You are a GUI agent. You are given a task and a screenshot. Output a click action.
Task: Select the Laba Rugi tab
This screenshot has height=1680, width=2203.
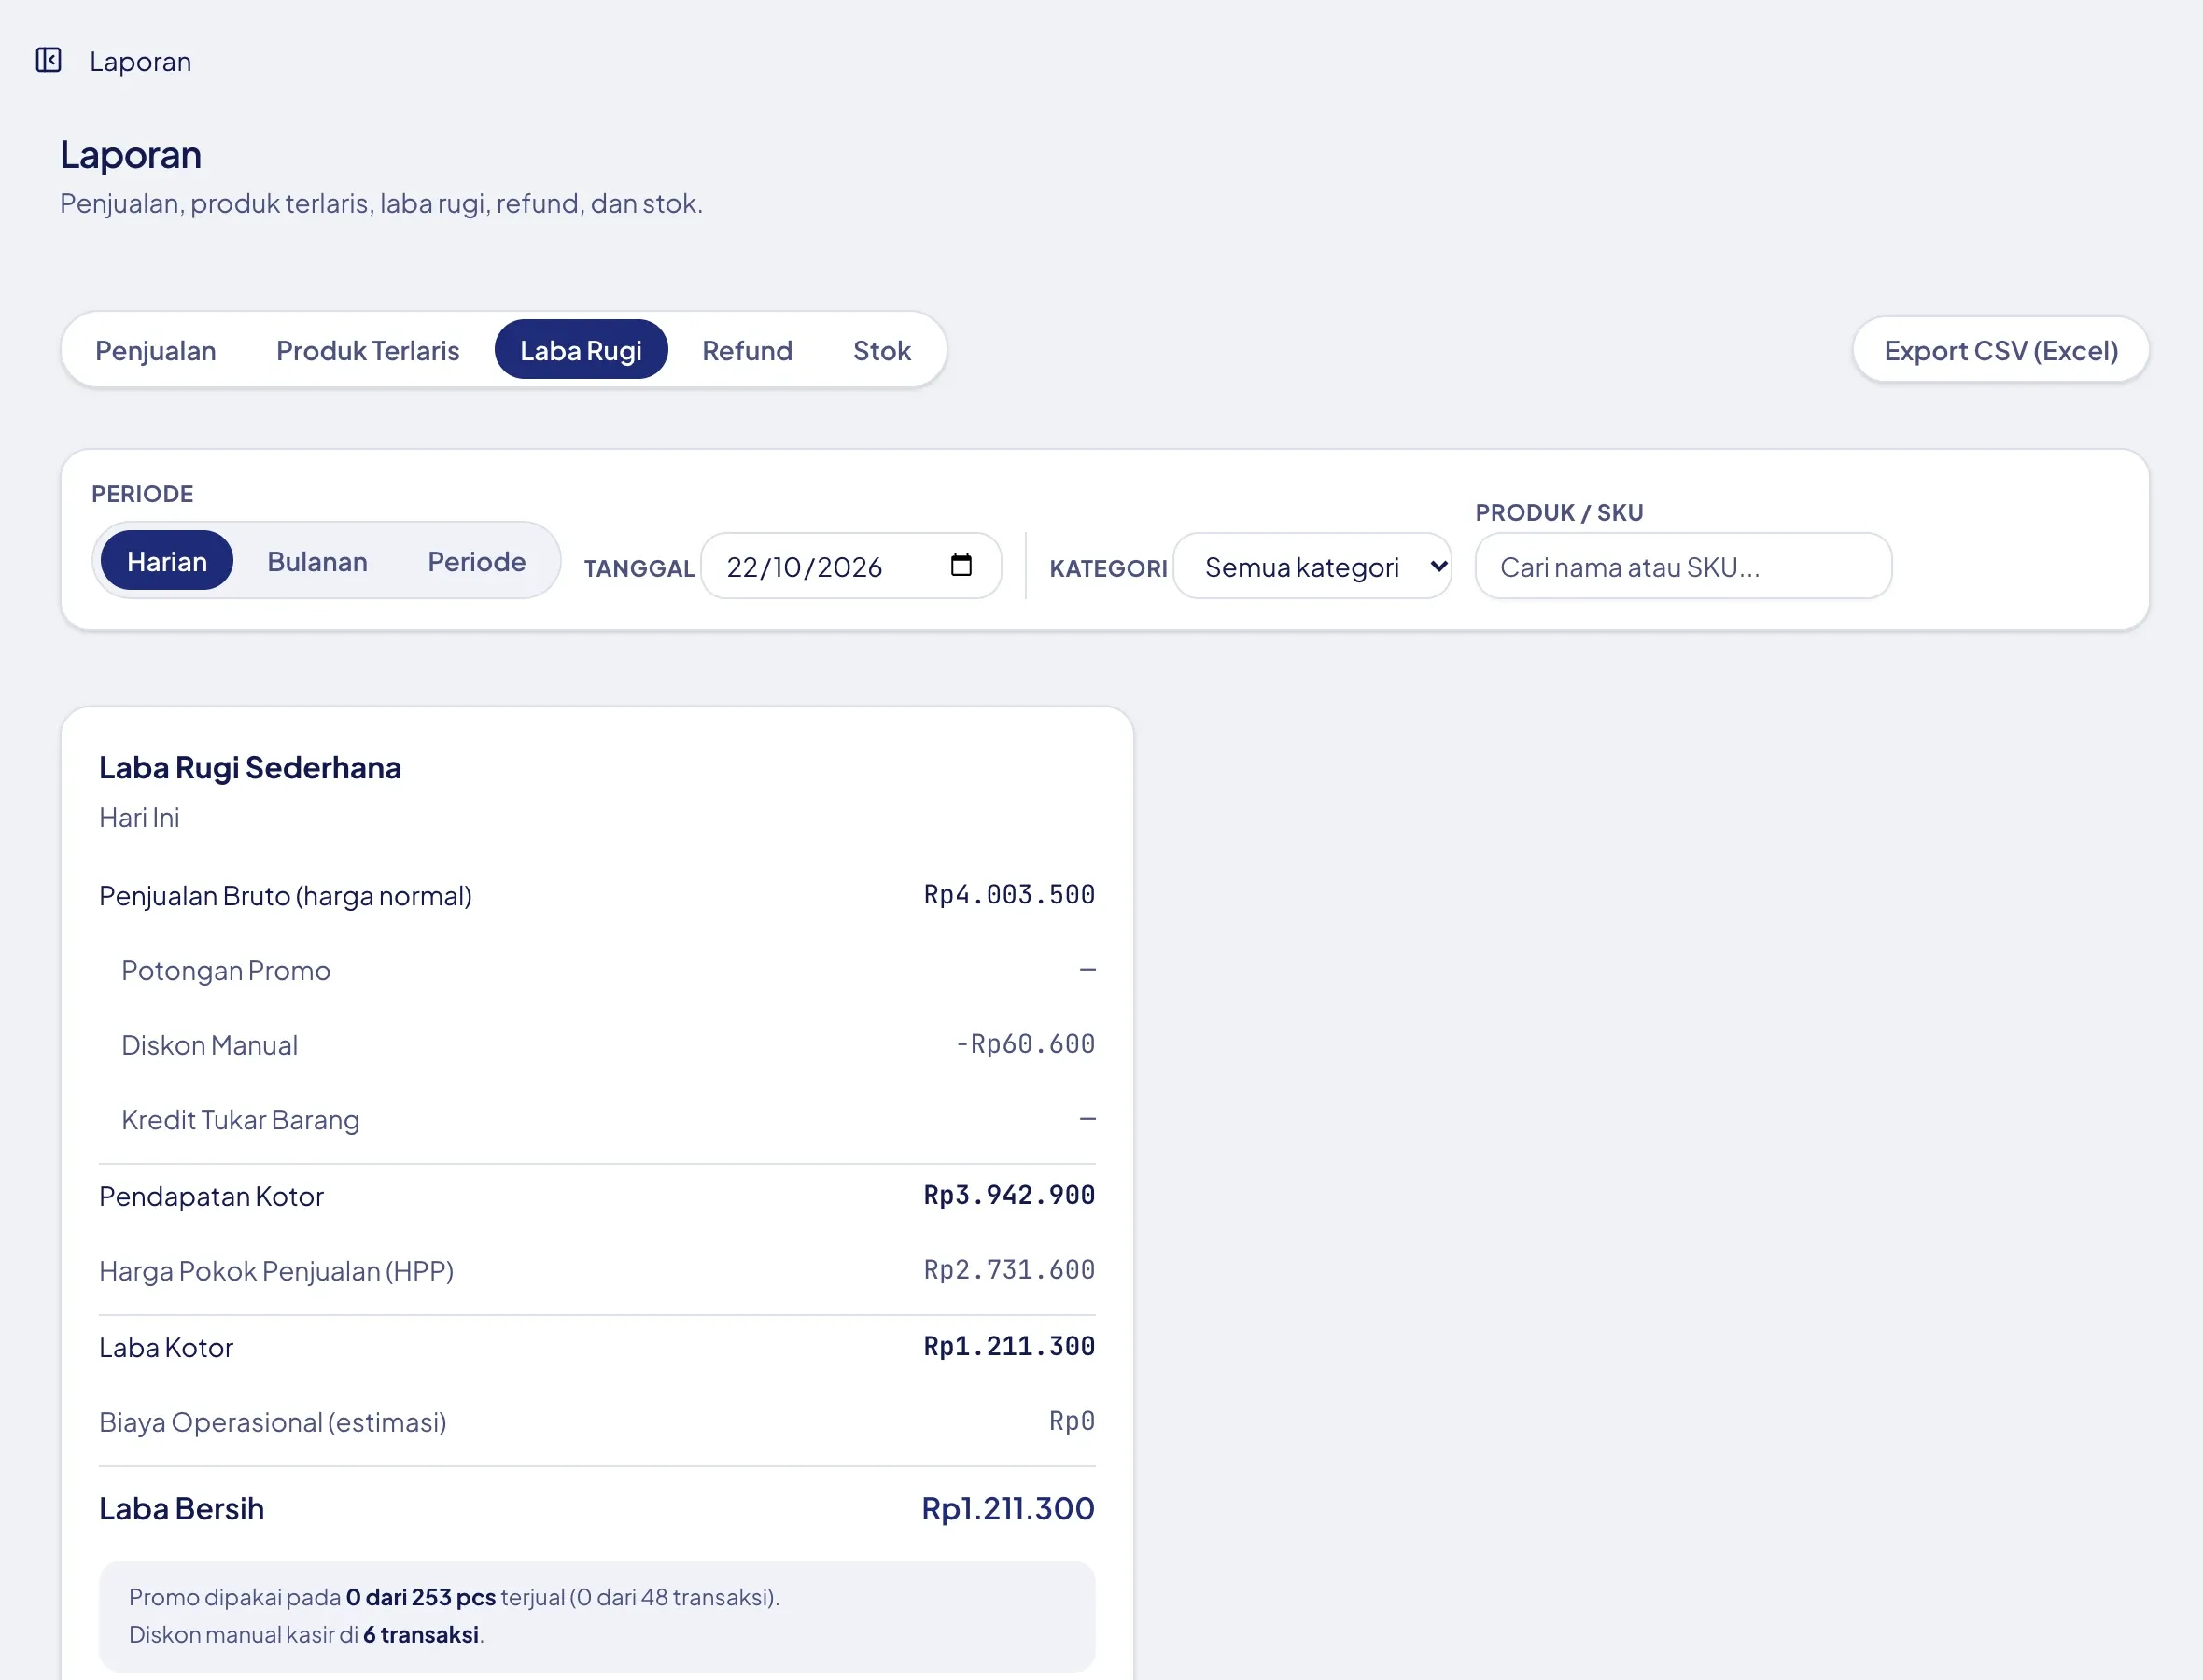581,350
